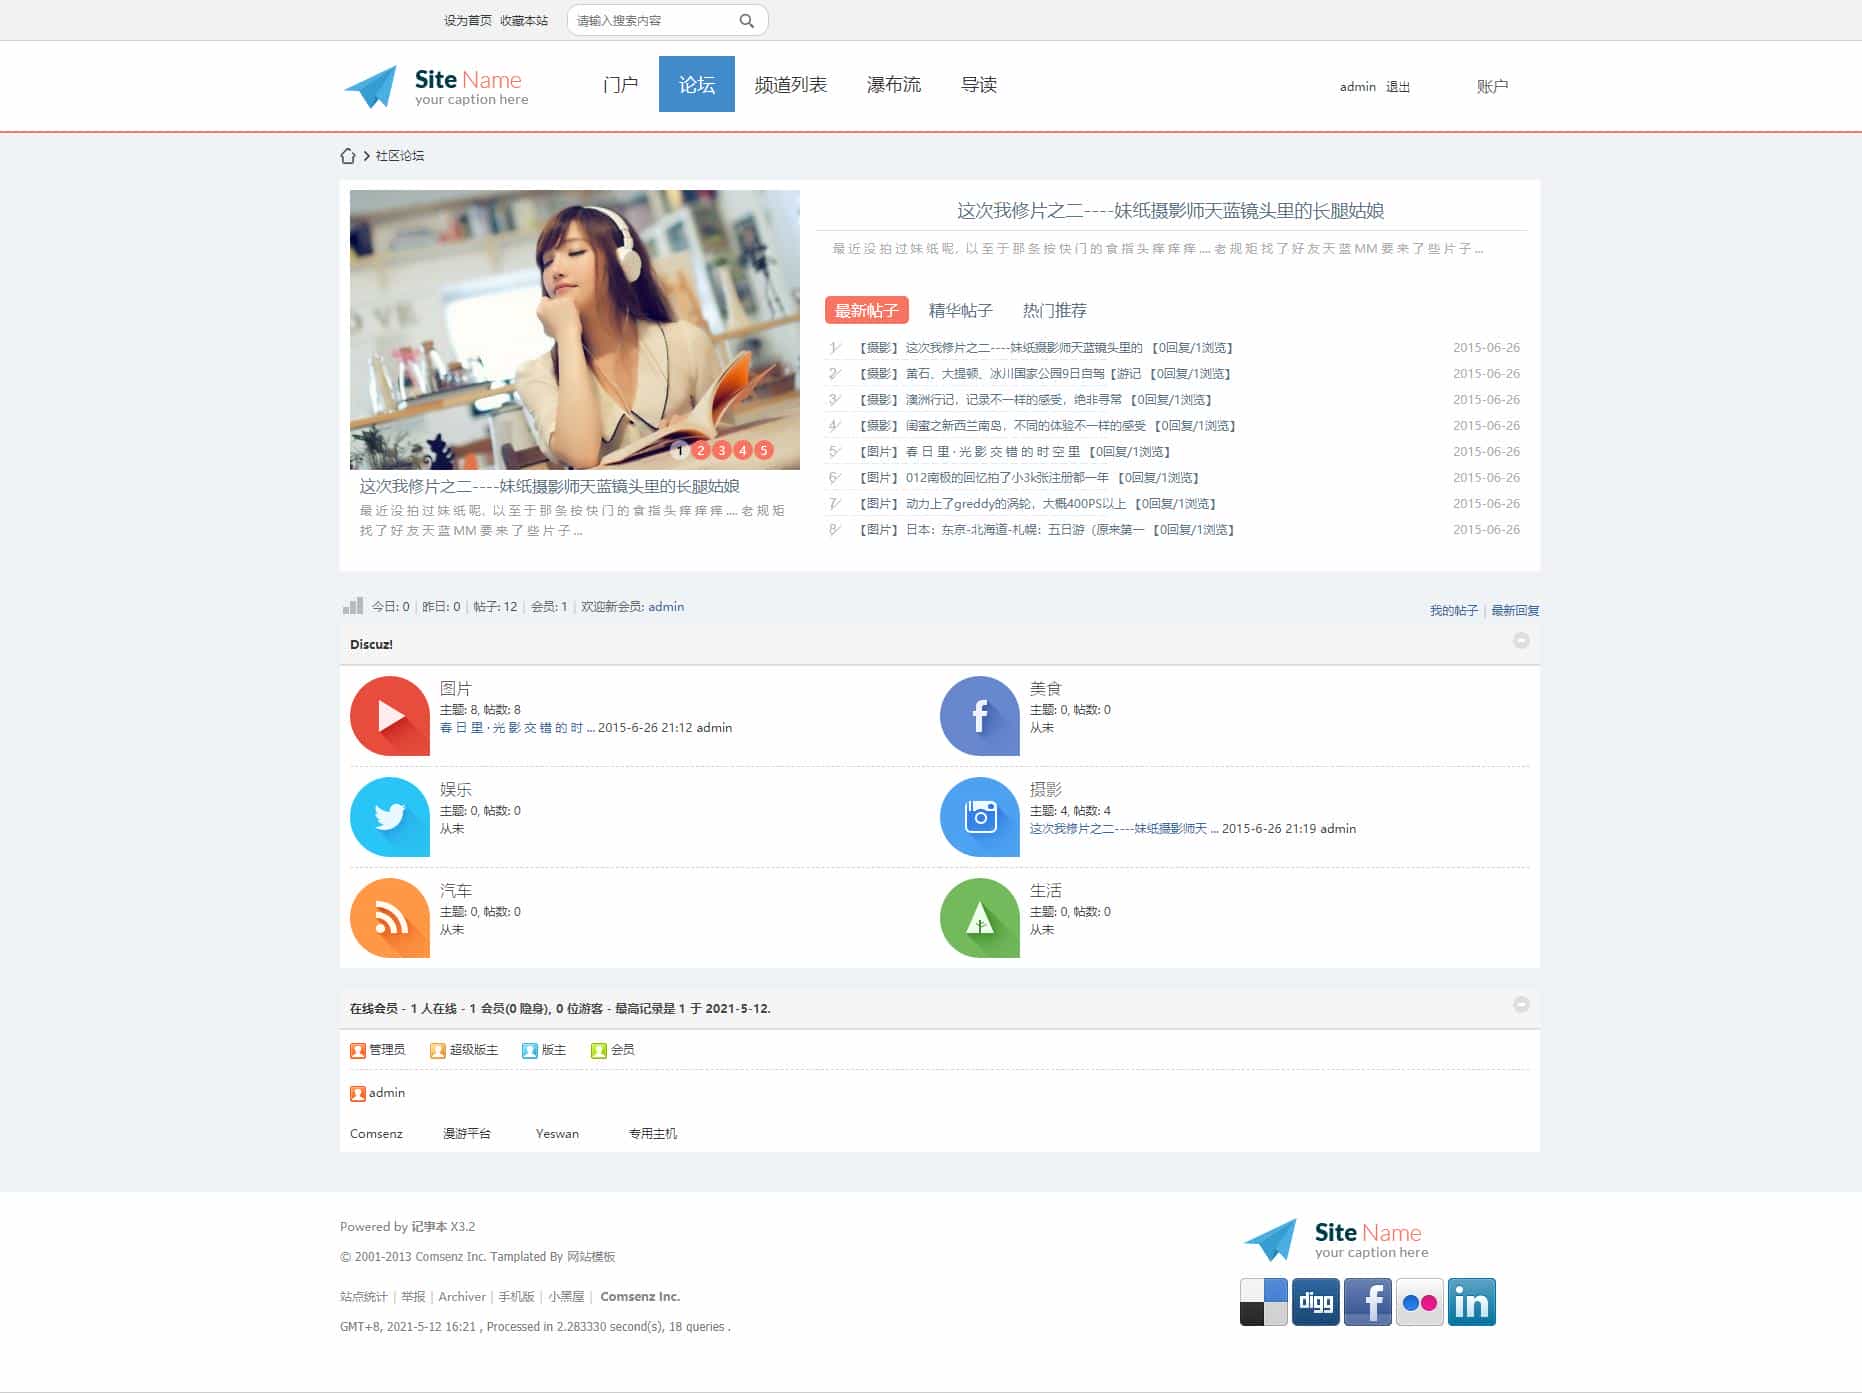Screen dimensions: 1862x1393
Task: Open the 娱乐 forum Twitter bird icon
Action: pyautogui.click(x=390, y=817)
